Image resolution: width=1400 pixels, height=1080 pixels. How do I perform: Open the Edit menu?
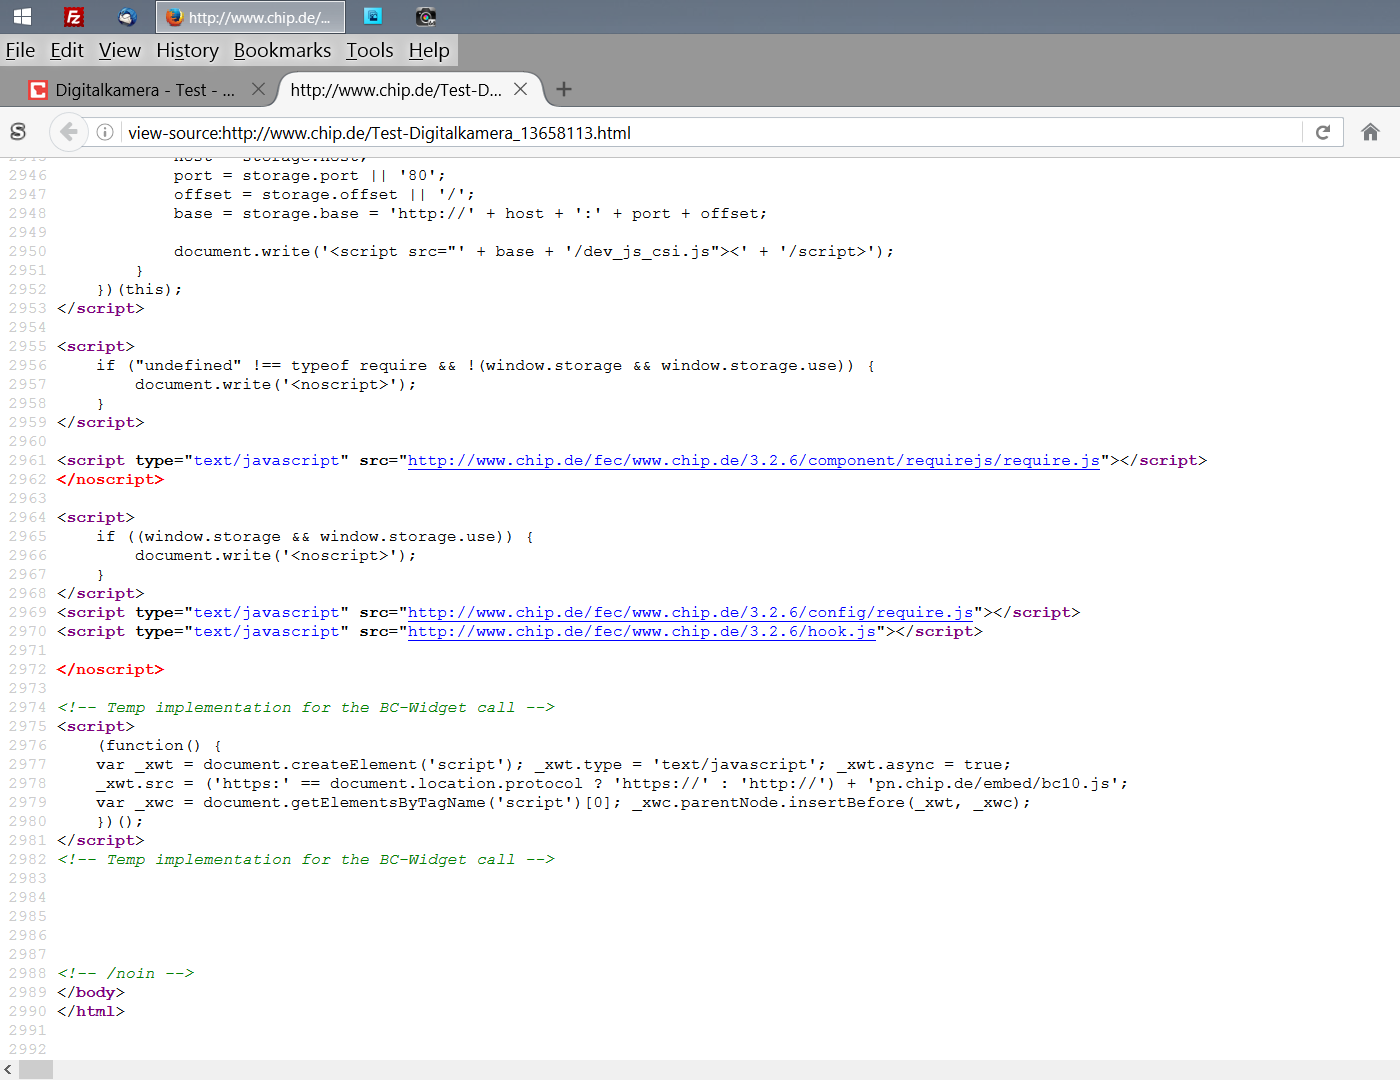tap(67, 50)
